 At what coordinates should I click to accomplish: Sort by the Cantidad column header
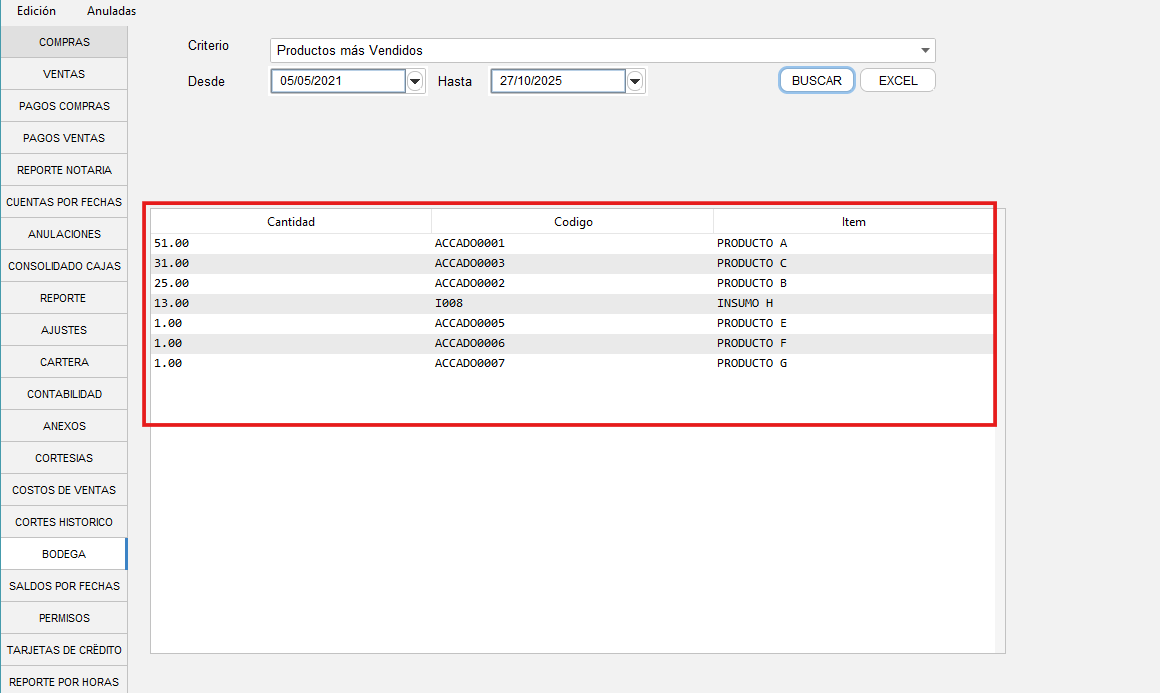pyautogui.click(x=291, y=222)
